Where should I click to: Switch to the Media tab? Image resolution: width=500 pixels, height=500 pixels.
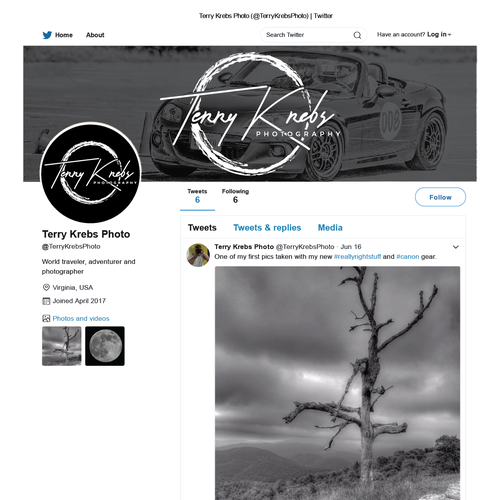pos(330,228)
